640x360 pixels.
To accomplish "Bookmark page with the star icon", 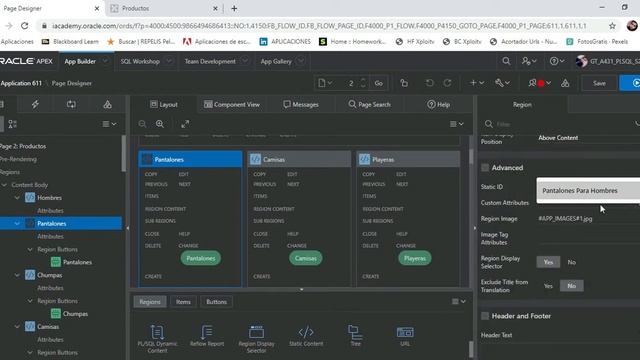I will pyautogui.click(x=612, y=26).
